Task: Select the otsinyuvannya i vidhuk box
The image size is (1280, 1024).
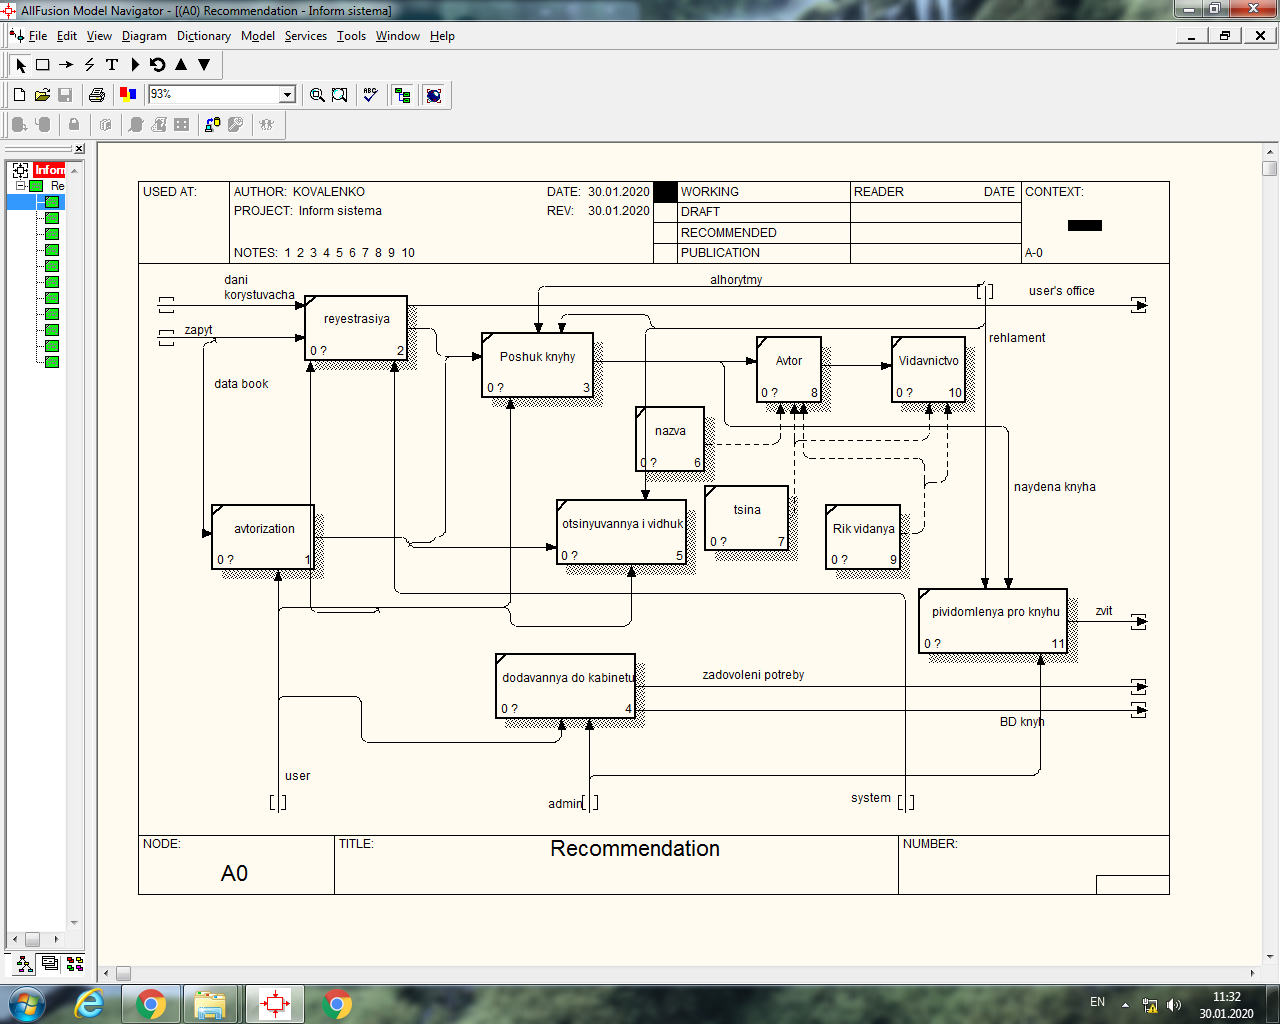Action: [621, 532]
